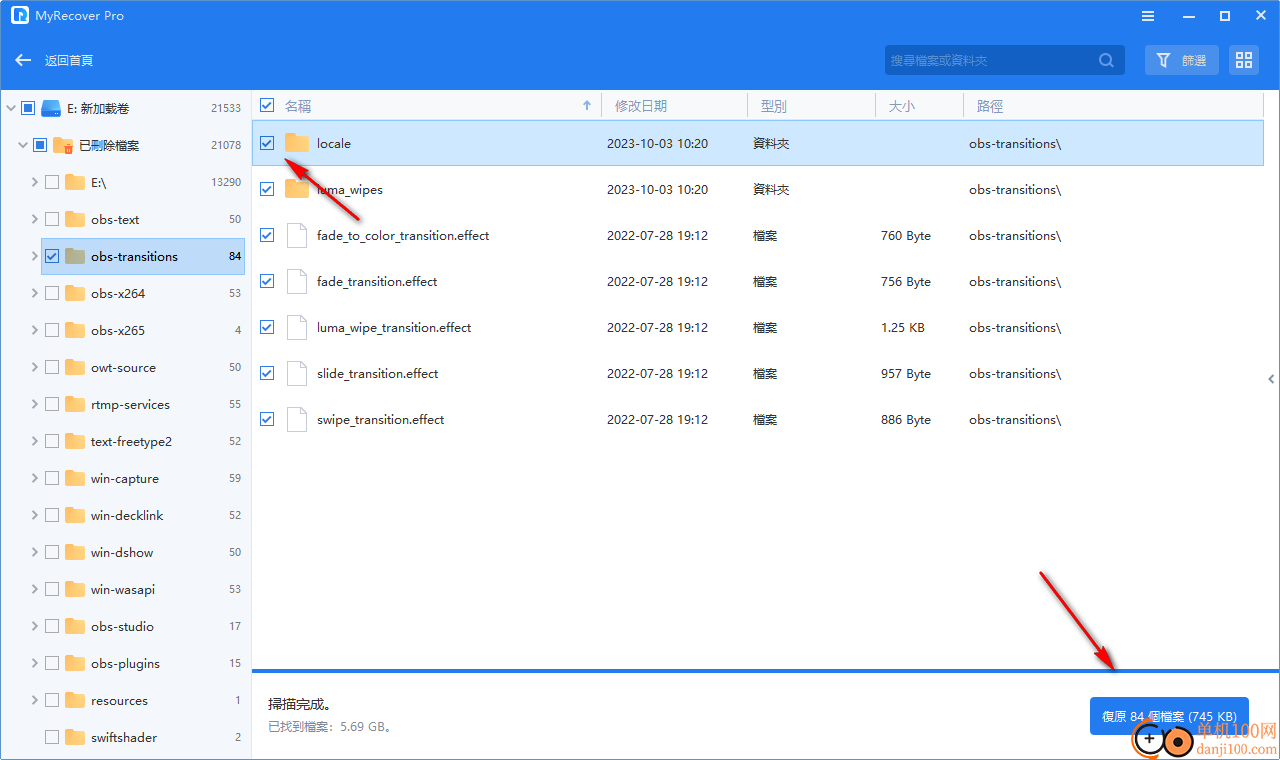Uncheck the select-all checkbox in header
This screenshot has height=760, width=1280.
click(267, 105)
